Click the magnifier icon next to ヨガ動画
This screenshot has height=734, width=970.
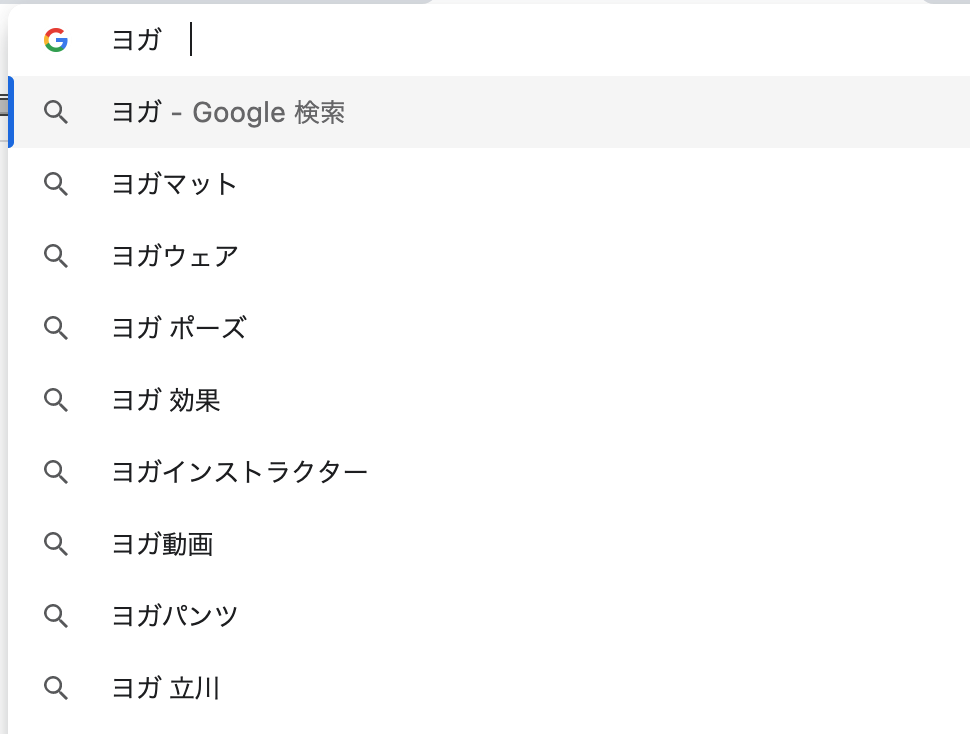tap(56, 544)
